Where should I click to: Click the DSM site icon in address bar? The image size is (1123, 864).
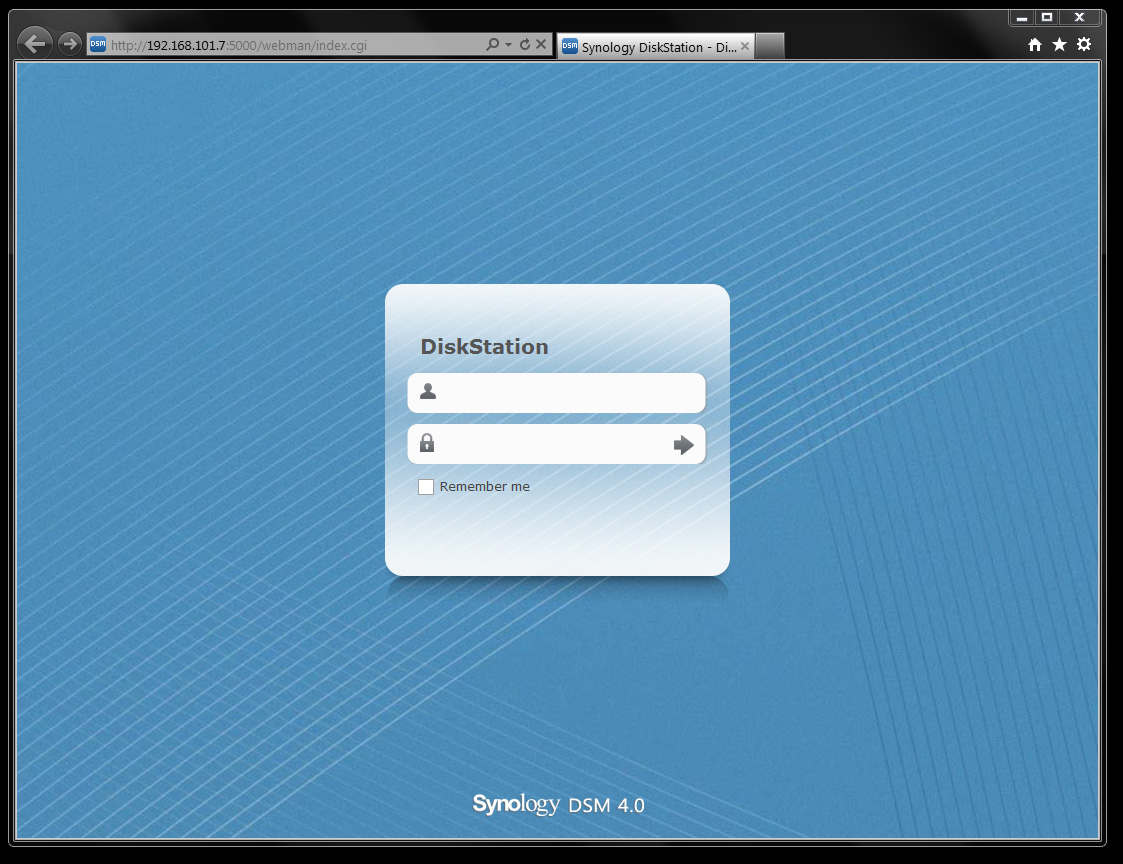click(98, 44)
